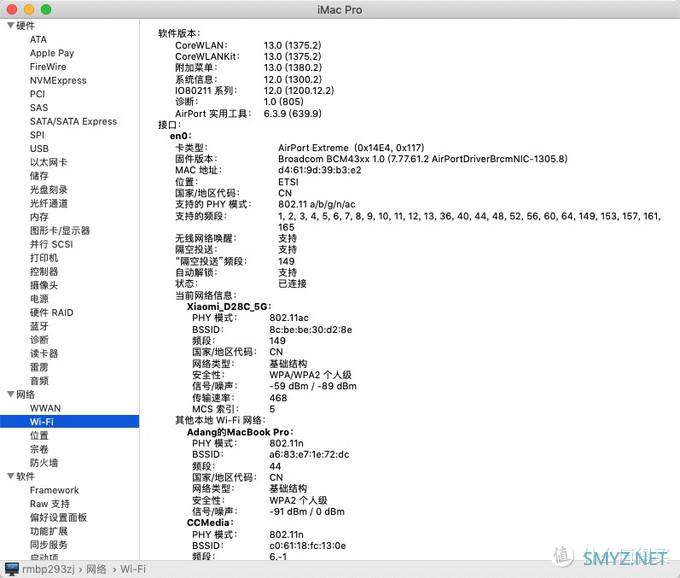This screenshot has width=680, height=578.
Task: Click rmbp293zj in the path bar
Action: [48, 569]
